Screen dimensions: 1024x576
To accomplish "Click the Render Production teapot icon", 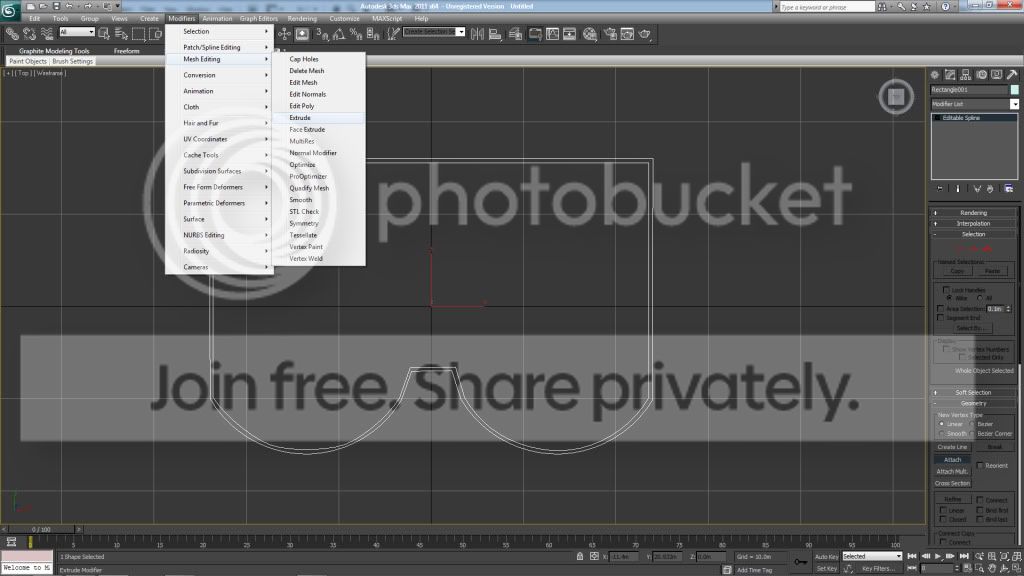I will (x=645, y=33).
